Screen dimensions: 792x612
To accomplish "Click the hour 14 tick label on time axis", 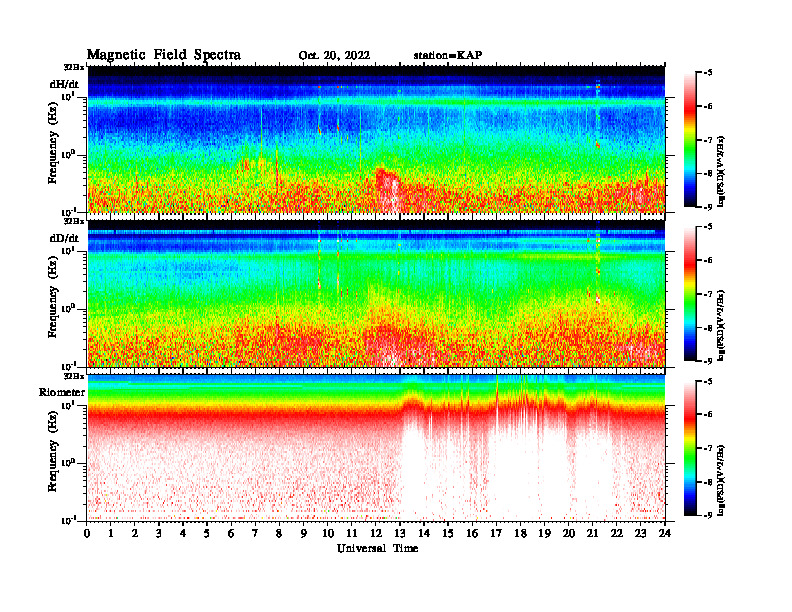I will click(424, 533).
